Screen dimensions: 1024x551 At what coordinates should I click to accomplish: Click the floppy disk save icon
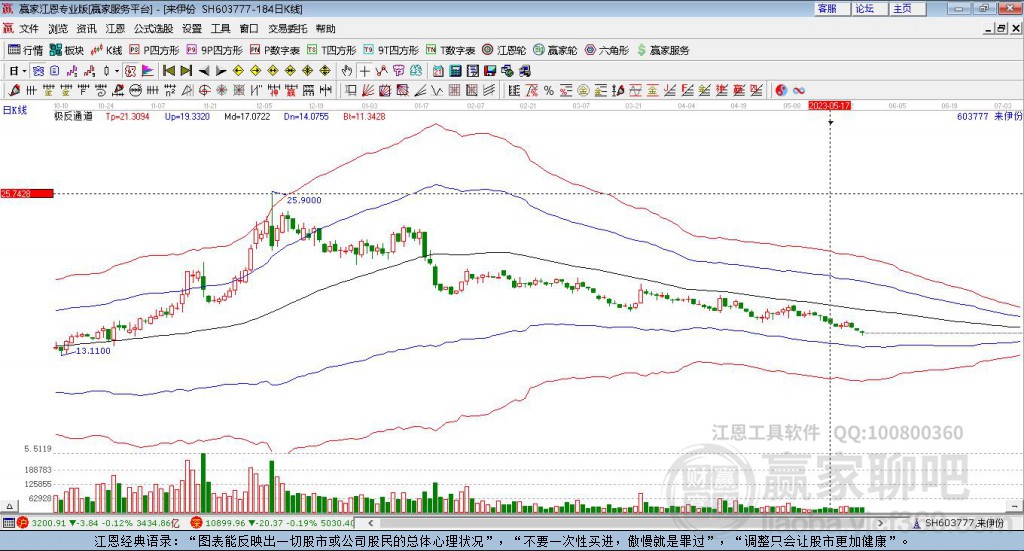[490, 71]
